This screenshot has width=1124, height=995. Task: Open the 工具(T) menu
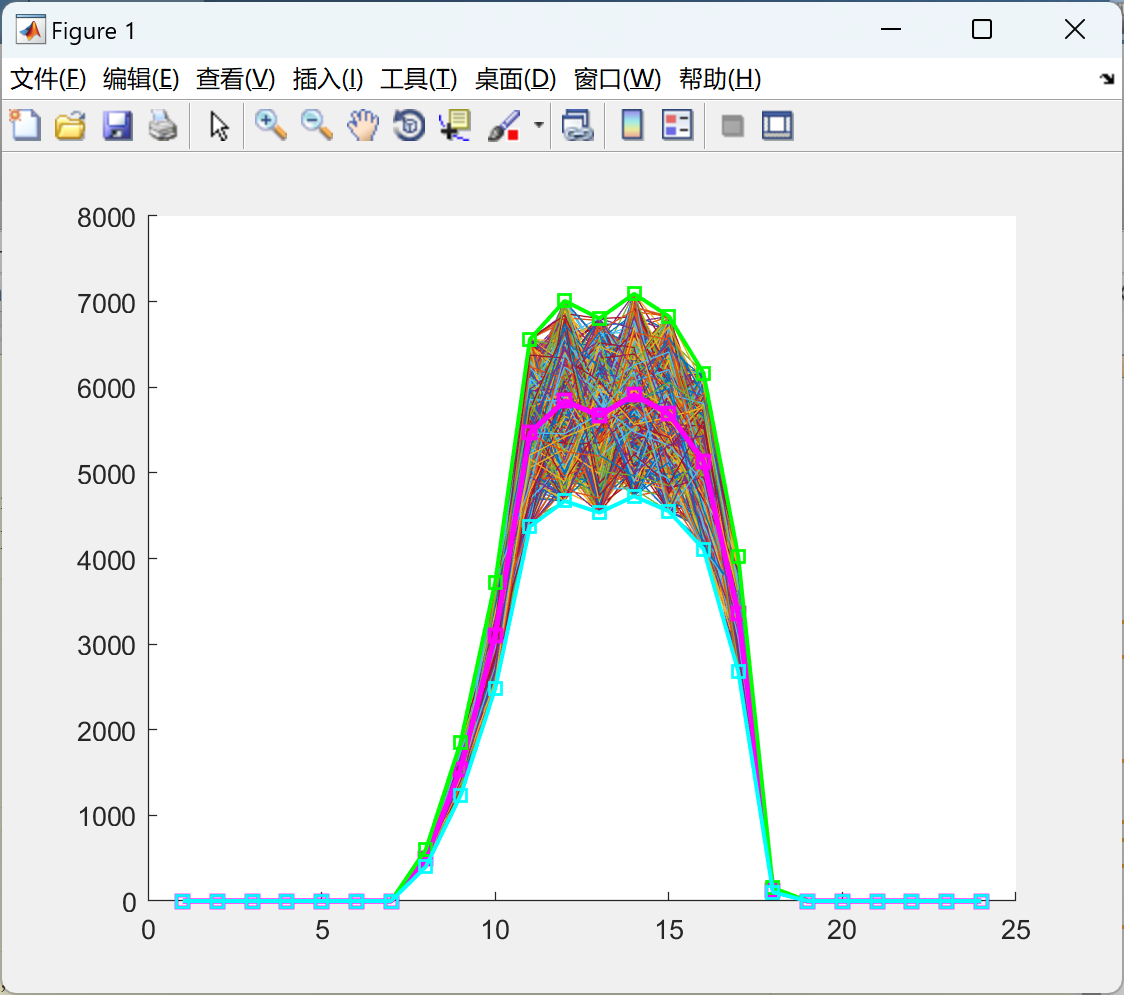419,79
